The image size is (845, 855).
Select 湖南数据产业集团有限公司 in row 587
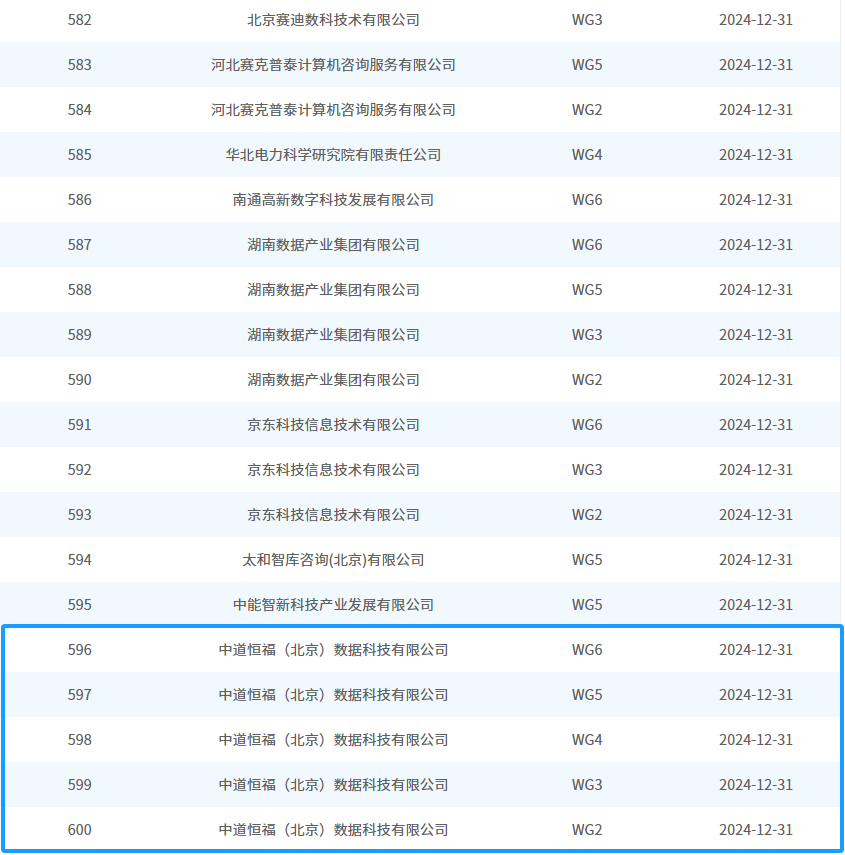[333, 245]
